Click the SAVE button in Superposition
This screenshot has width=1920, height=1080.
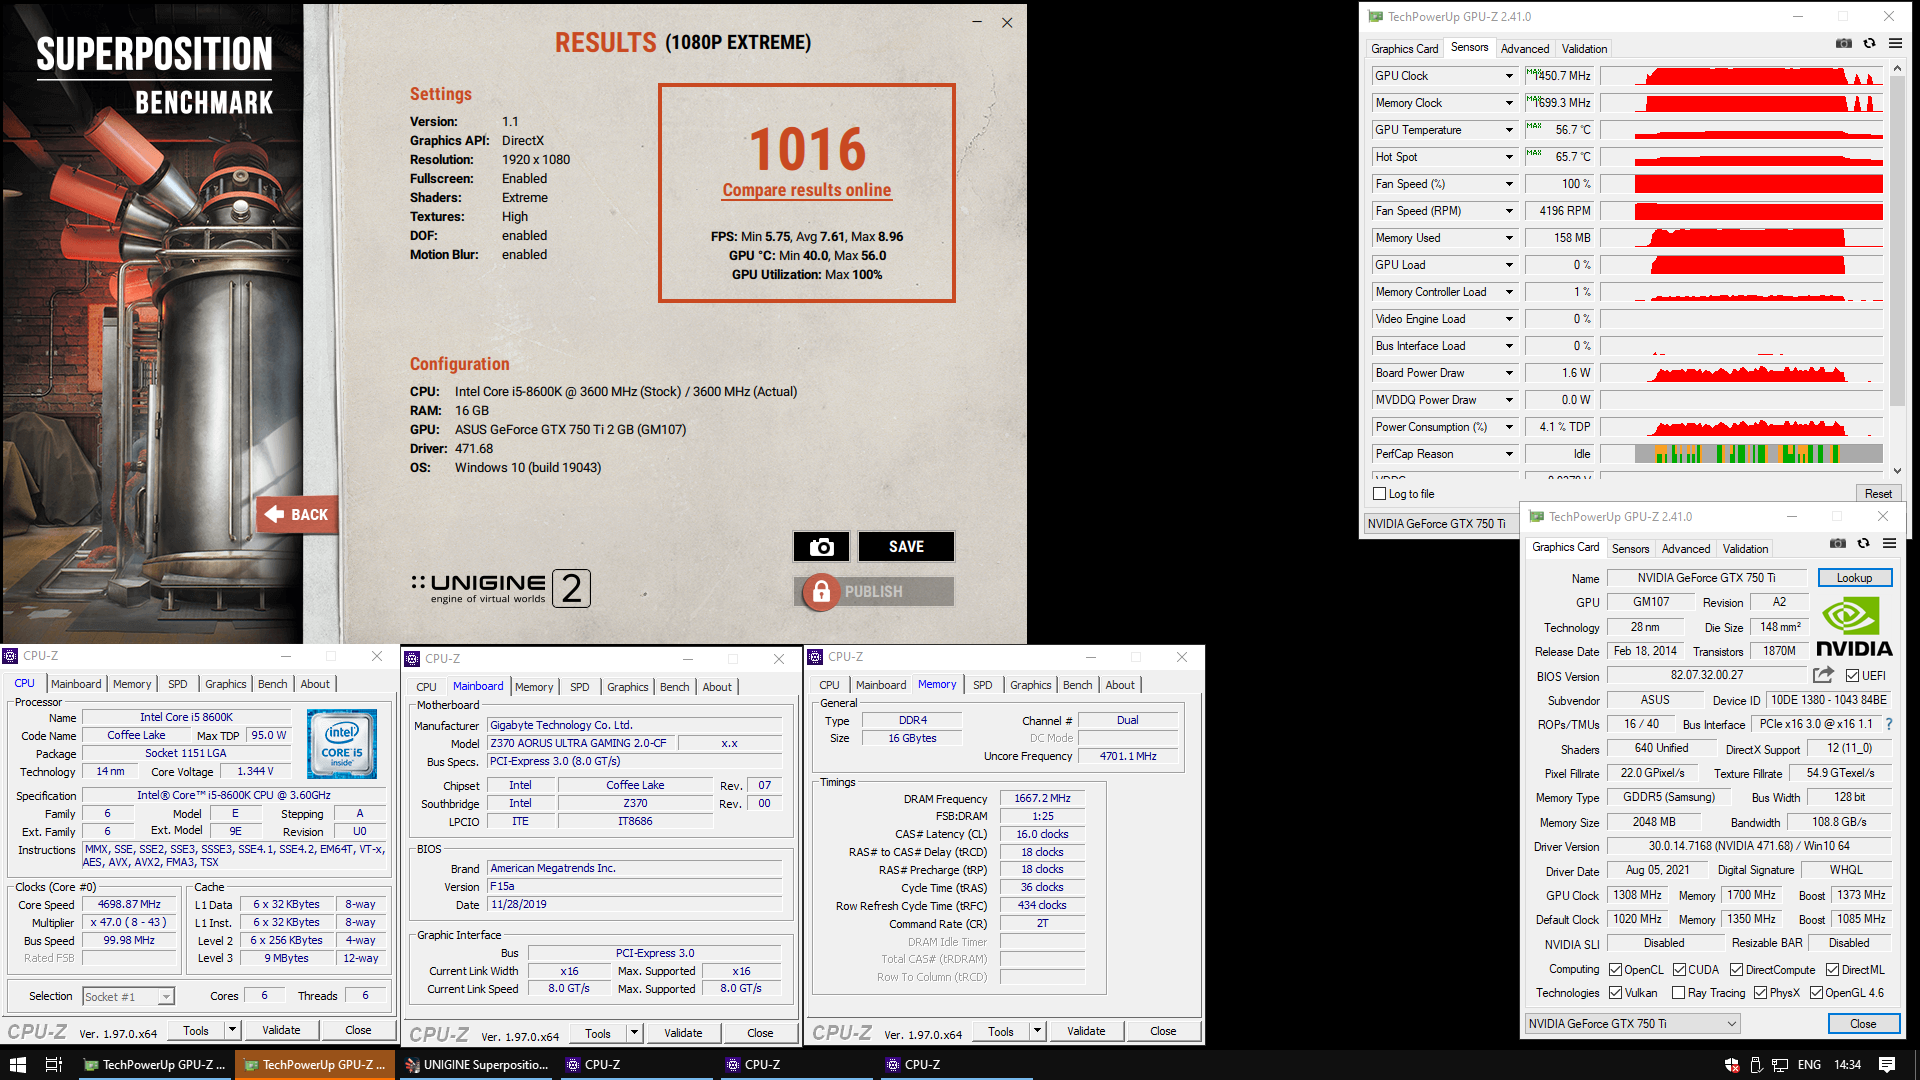pyautogui.click(x=906, y=546)
